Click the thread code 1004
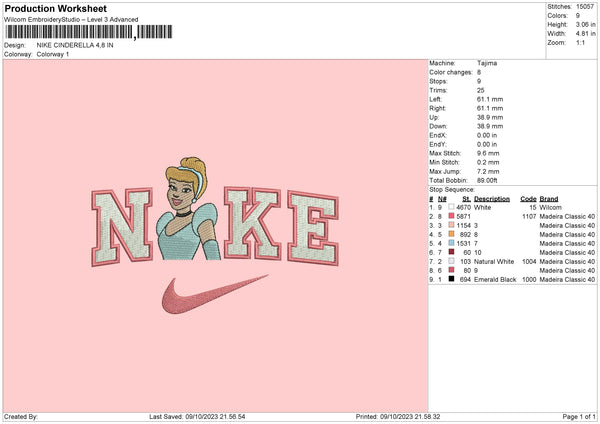Image resolution: width=600 pixels, height=424 pixels. pyautogui.click(x=529, y=261)
